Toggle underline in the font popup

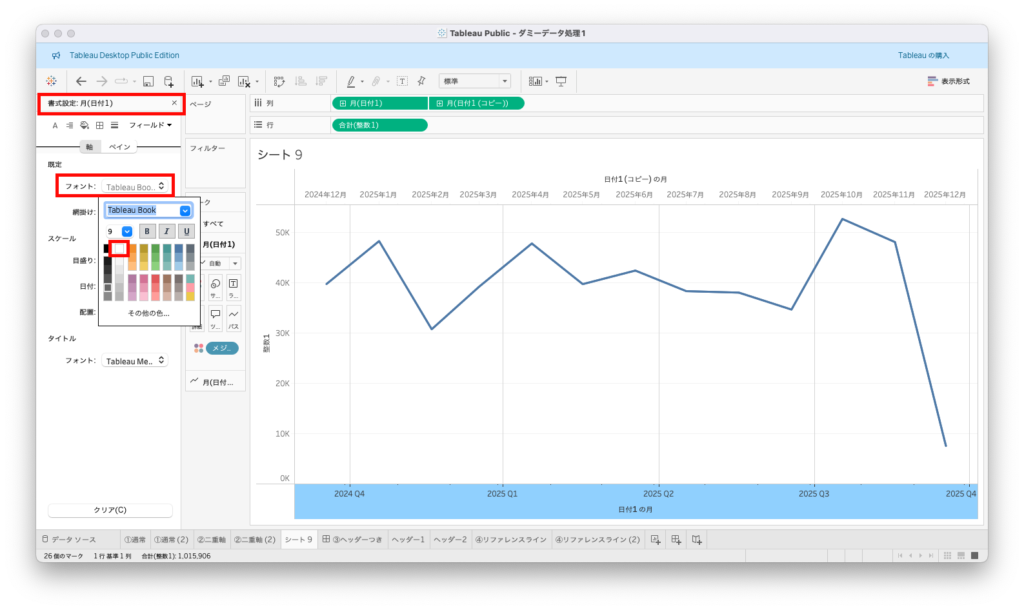point(186,231)
